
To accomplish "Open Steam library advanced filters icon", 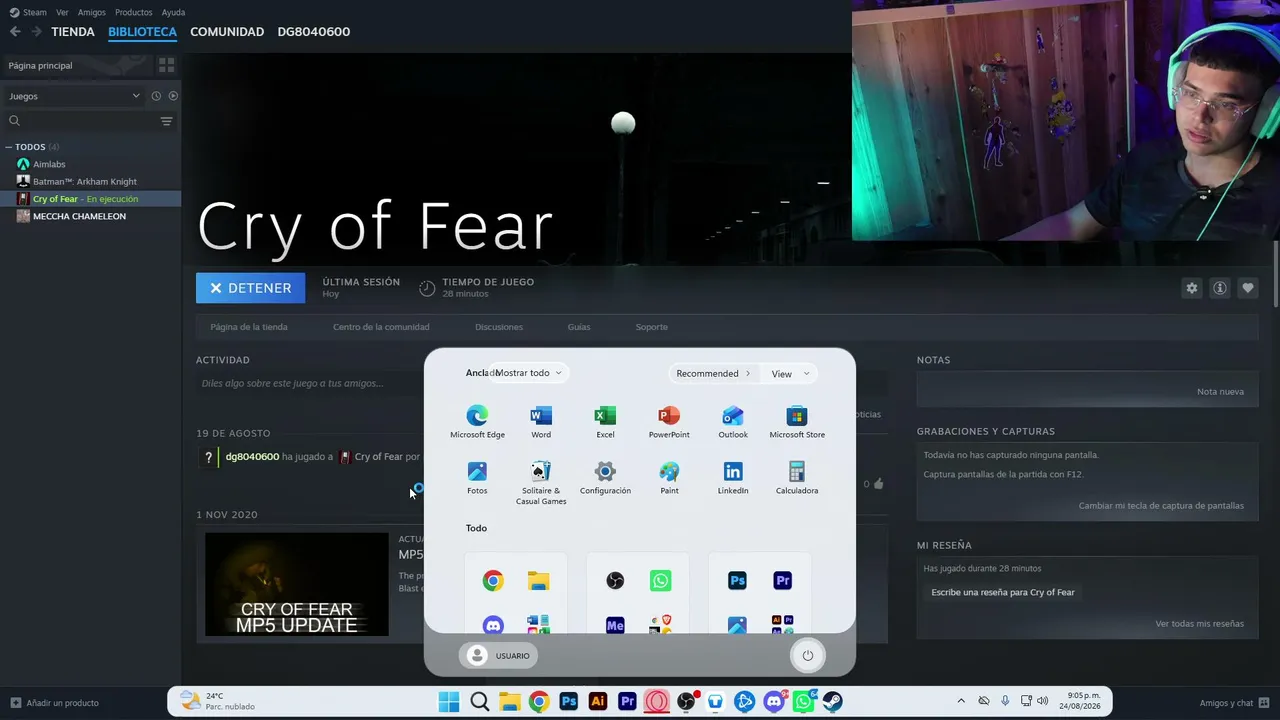I will click(166, 121).
